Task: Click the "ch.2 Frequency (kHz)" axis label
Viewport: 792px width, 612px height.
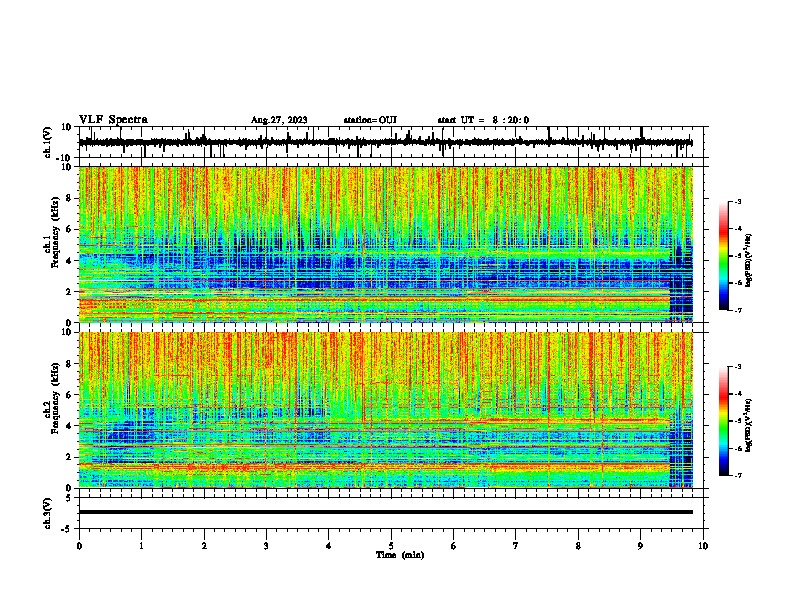Action: [51, 398]
